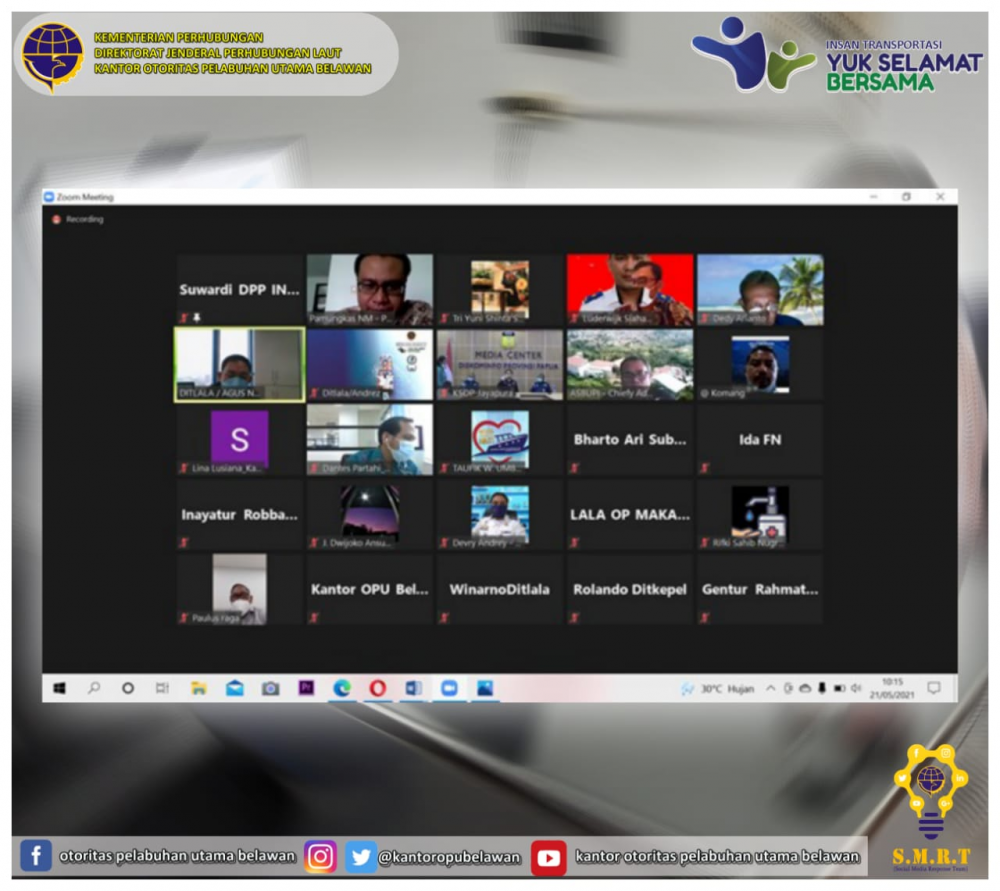
Task: Launch Cortana from the taskbar circle
Action: [128, 688]
